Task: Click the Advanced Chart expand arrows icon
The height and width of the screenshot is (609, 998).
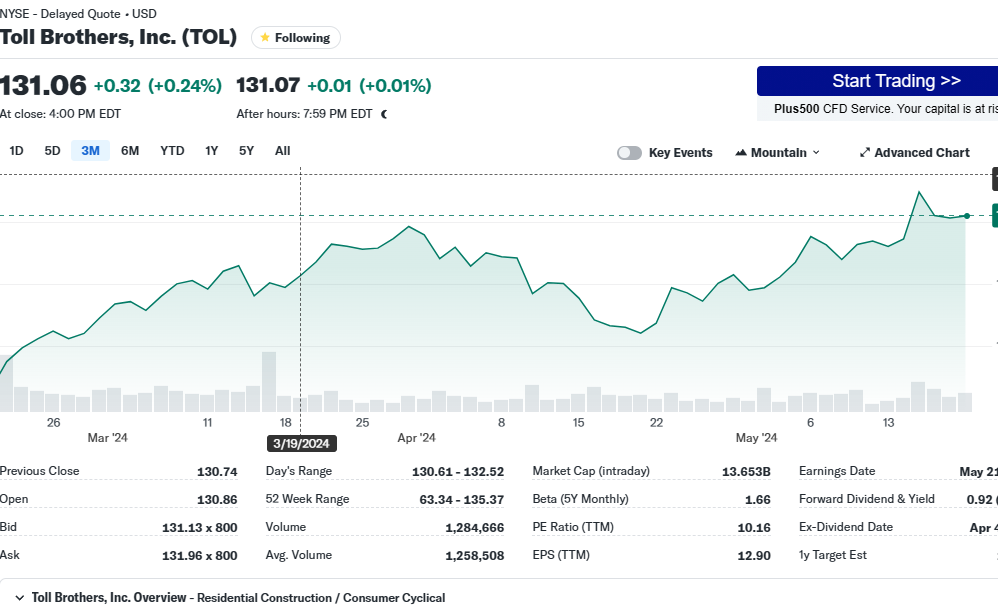Action: 865,153
